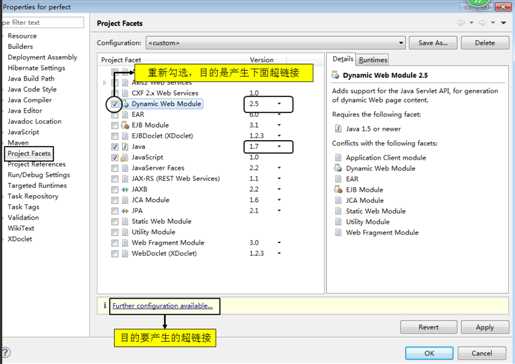The height and width of the screenshot is (364, 515).
Task: Switch to the Runtimes tab
Action: pos(373,60)
